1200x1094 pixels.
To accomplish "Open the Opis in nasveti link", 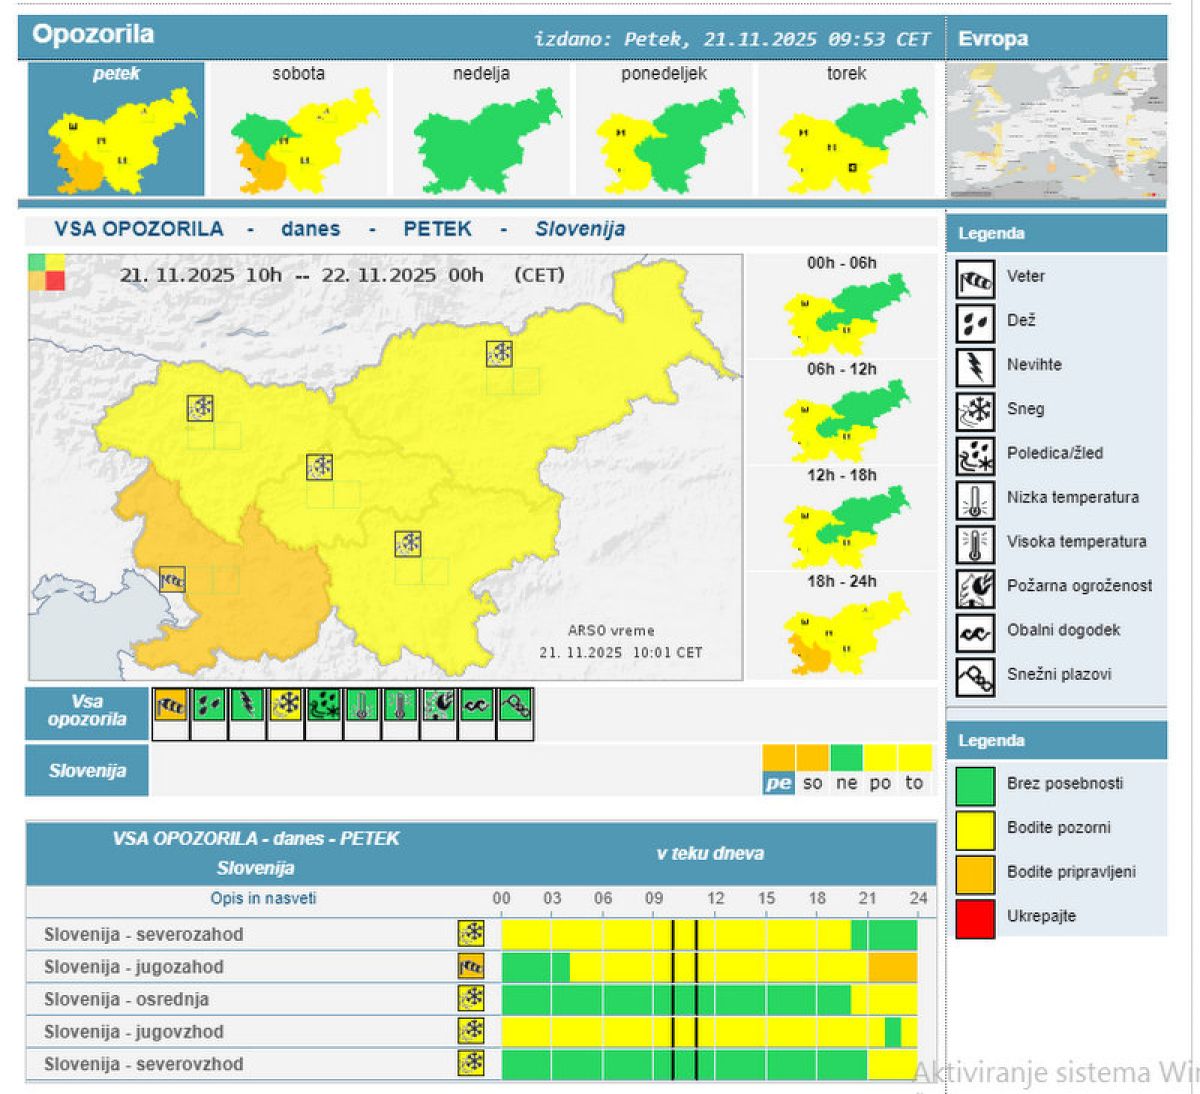I will [x=263, y=898].
